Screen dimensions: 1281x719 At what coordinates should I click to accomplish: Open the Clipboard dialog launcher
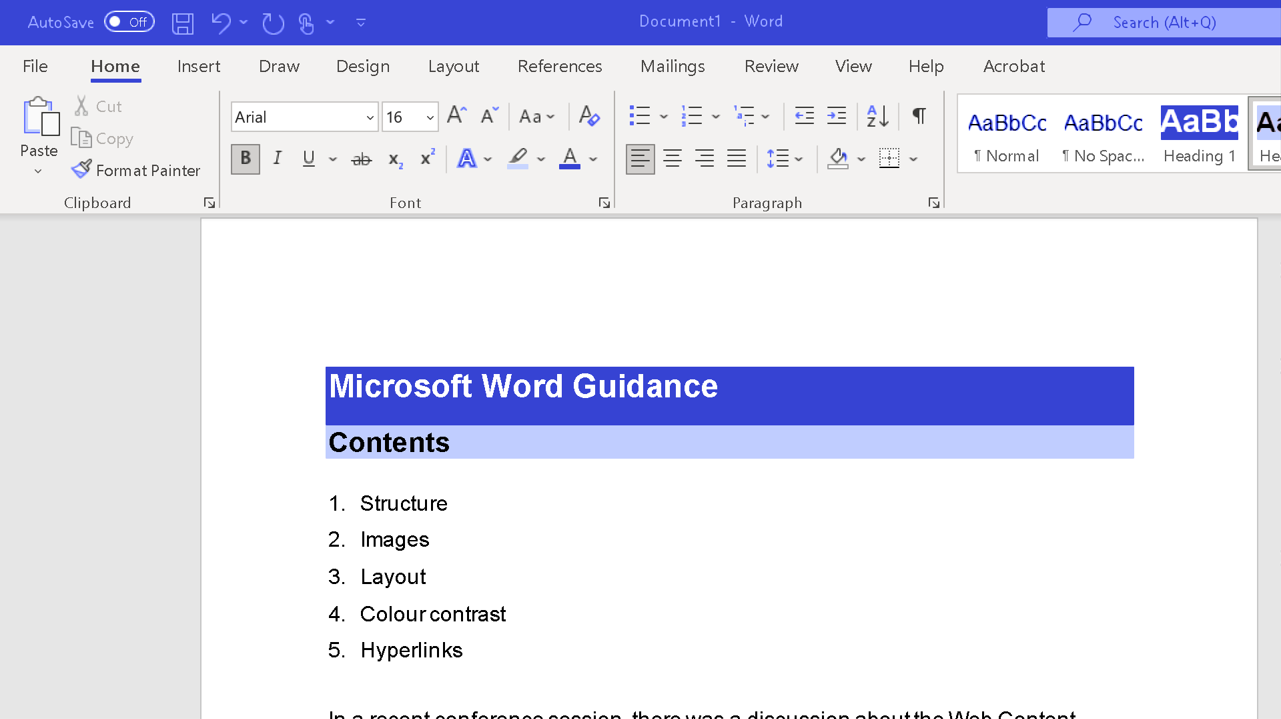[209, 203]
